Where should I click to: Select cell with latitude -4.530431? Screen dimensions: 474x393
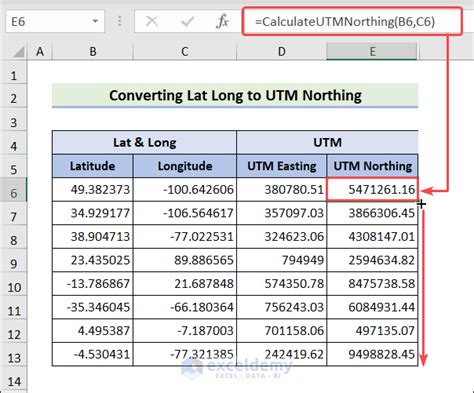click(x=93, y=354)
